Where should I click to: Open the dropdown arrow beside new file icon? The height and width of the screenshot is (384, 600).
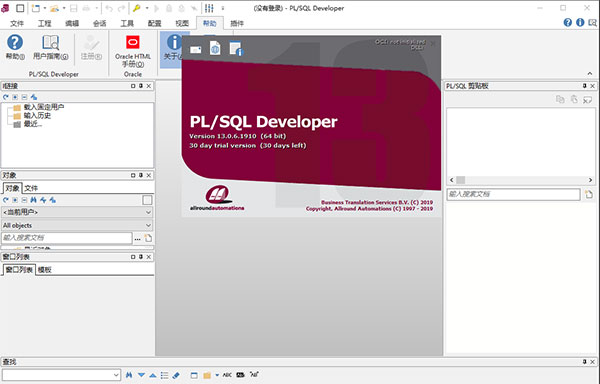(44, 8)
